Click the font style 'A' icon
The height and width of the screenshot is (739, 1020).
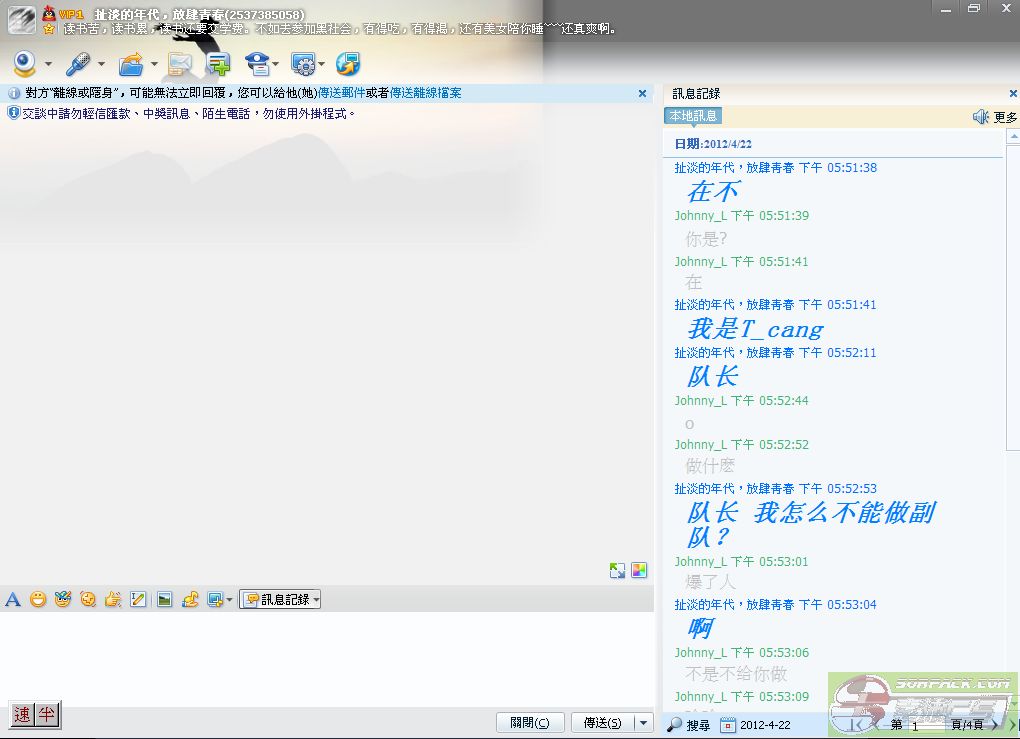pyautogui.click(x=13, y=600)
